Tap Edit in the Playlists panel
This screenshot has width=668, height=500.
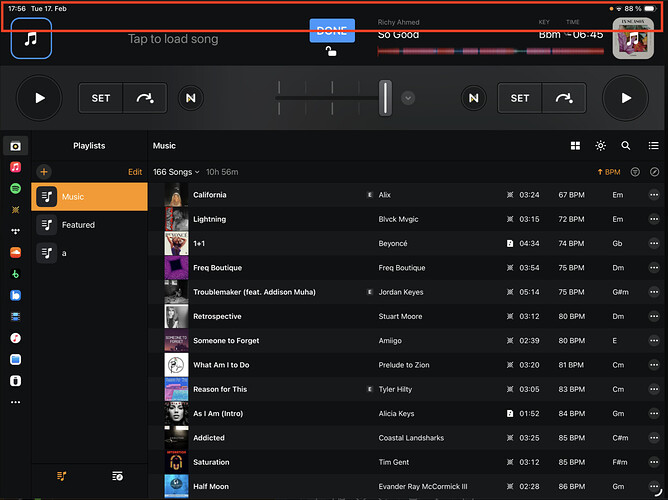point(135,172)
